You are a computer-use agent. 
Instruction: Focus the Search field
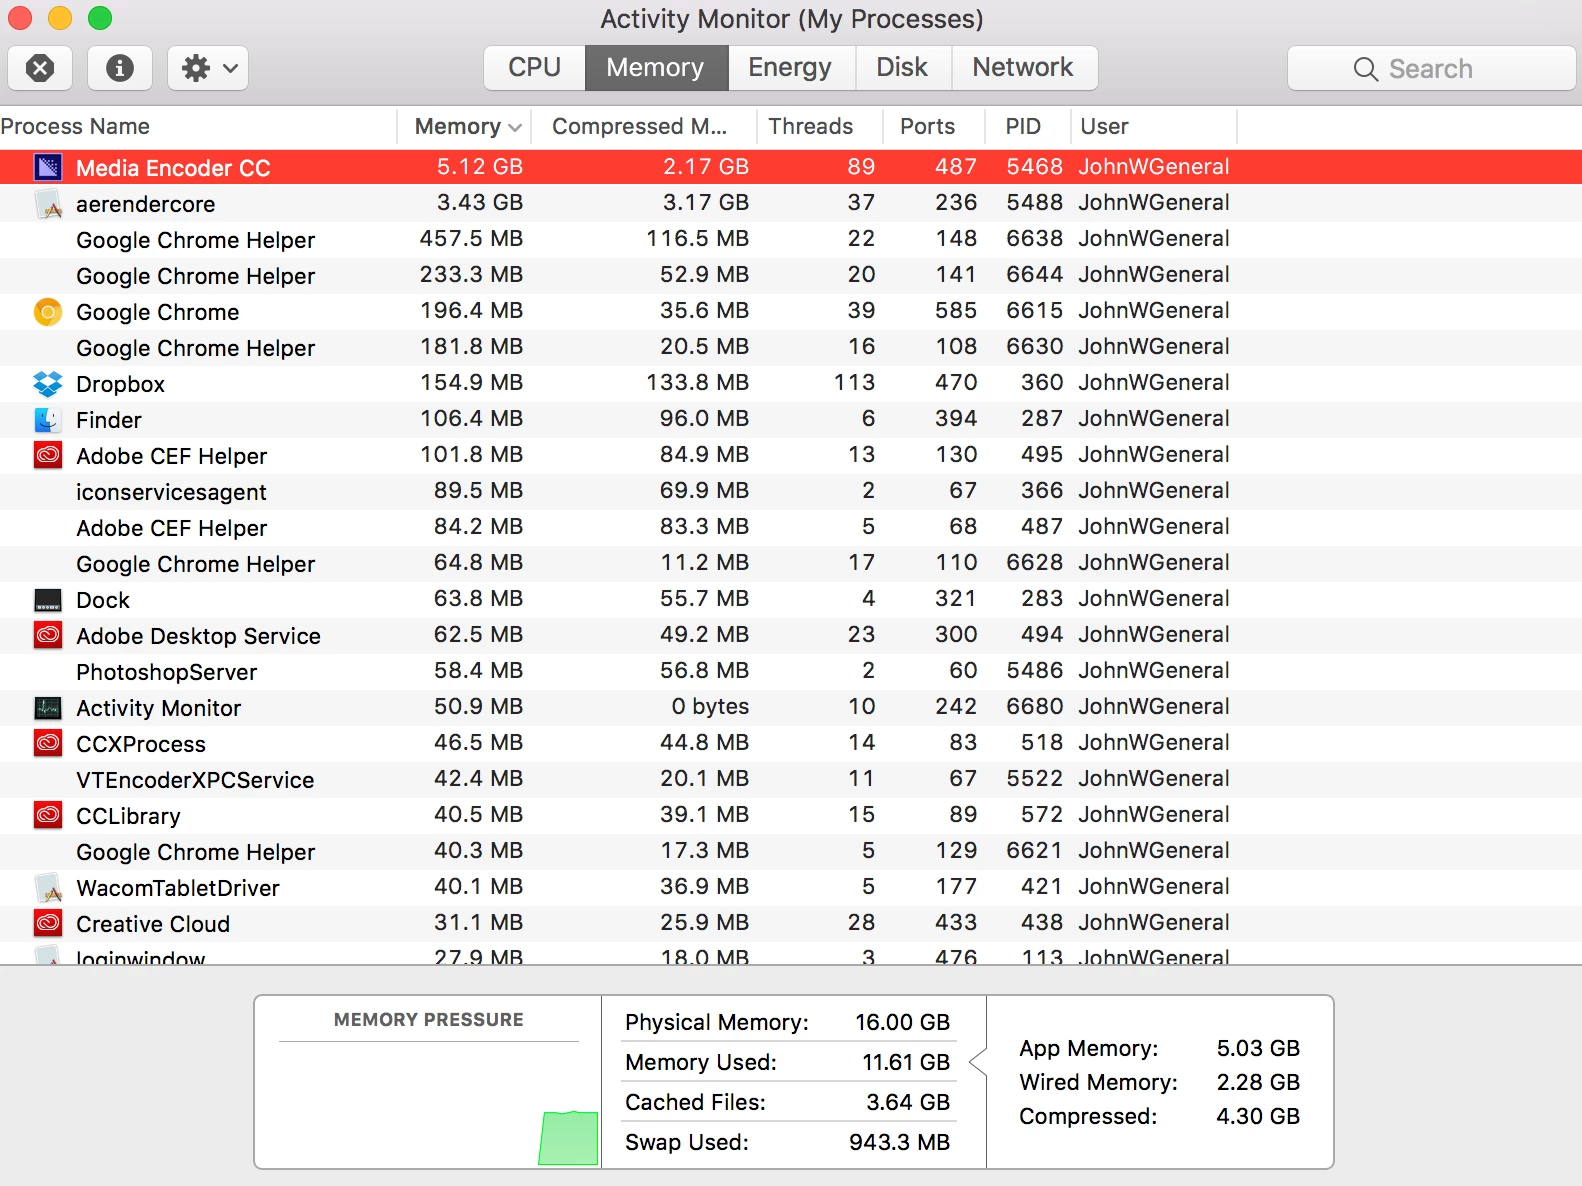point(1431,69)
